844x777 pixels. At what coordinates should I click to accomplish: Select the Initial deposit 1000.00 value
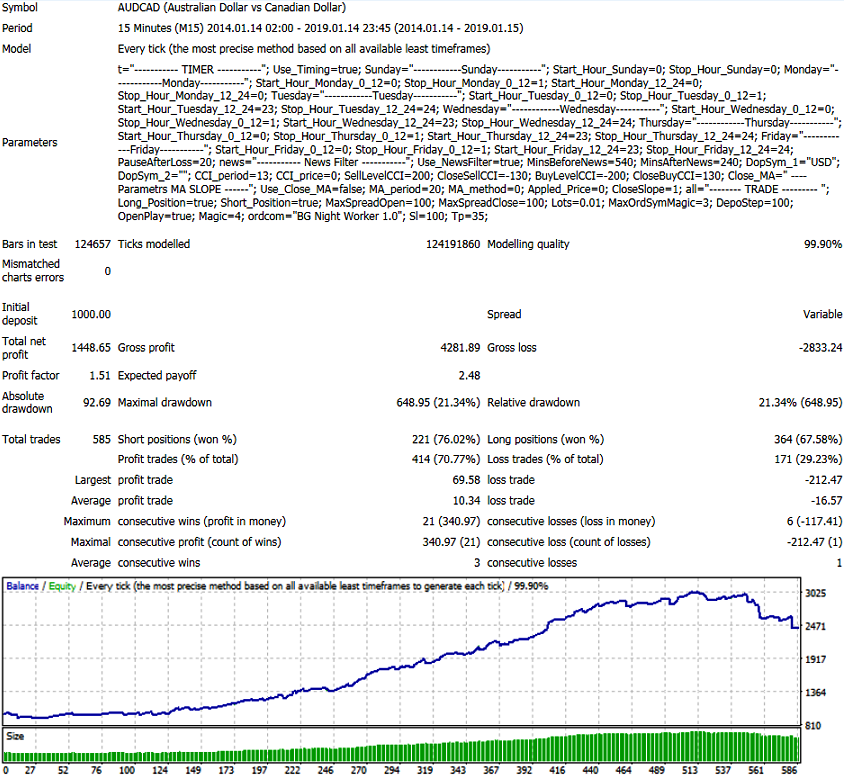pos(91,314)
